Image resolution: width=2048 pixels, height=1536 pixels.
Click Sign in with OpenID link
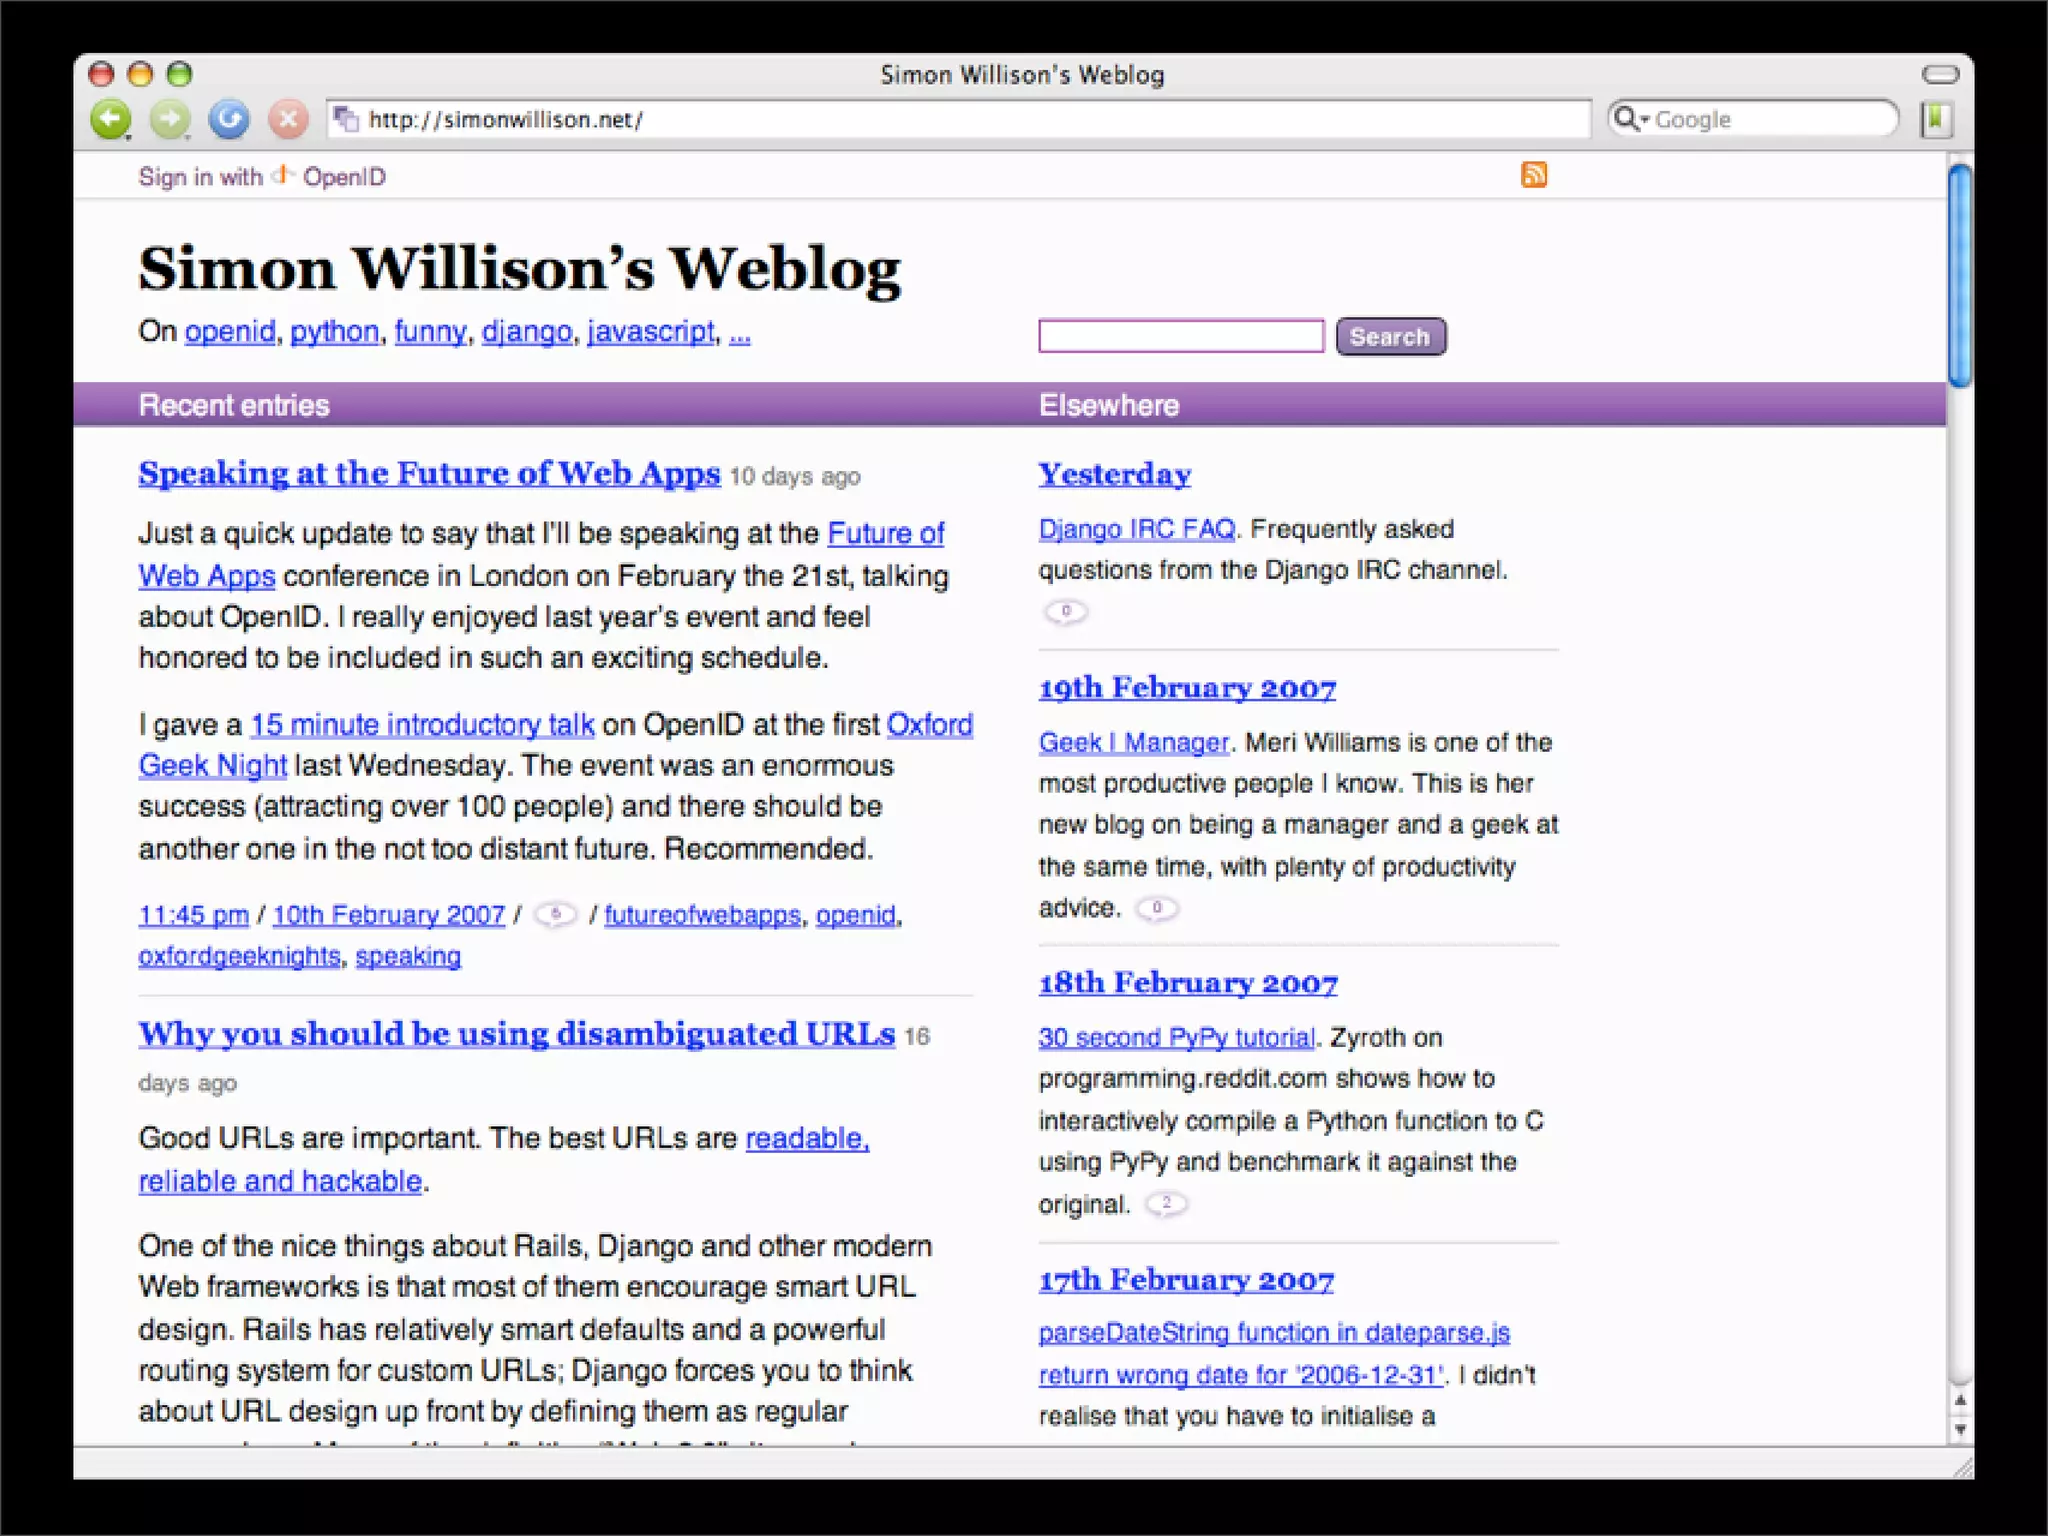261,177
